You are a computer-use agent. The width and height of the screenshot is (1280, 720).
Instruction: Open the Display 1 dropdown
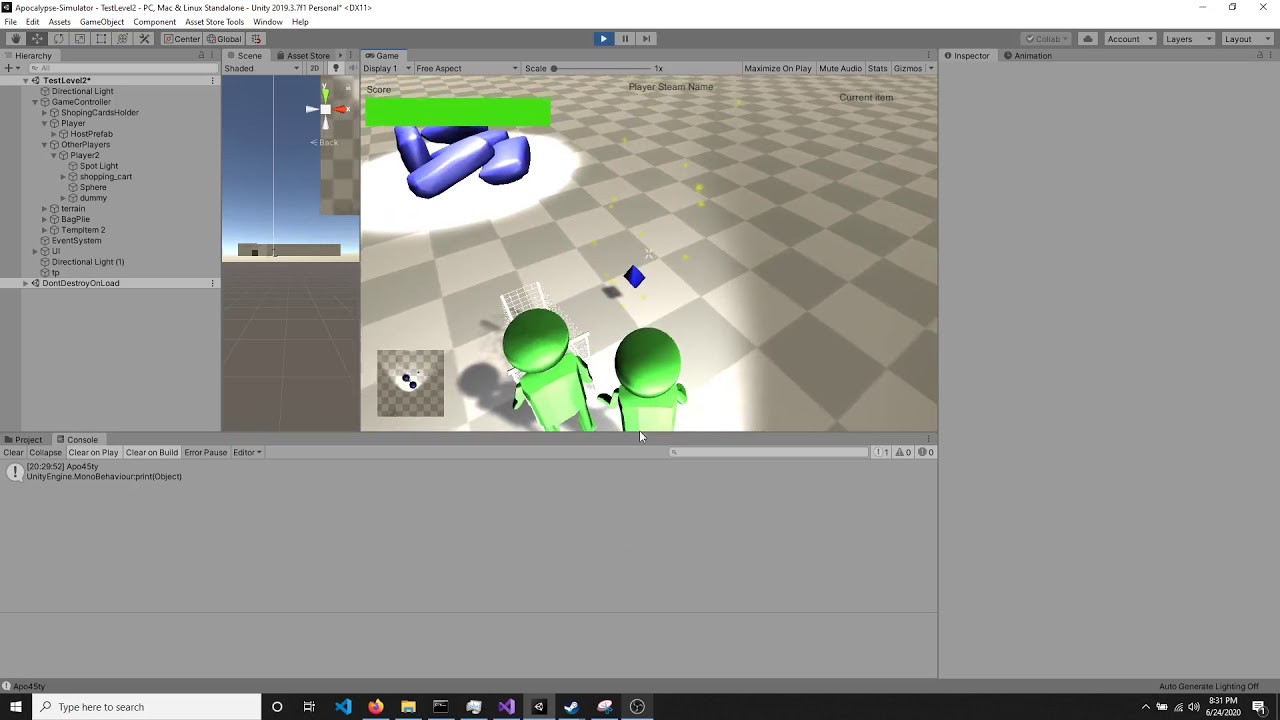coord(387,68)
